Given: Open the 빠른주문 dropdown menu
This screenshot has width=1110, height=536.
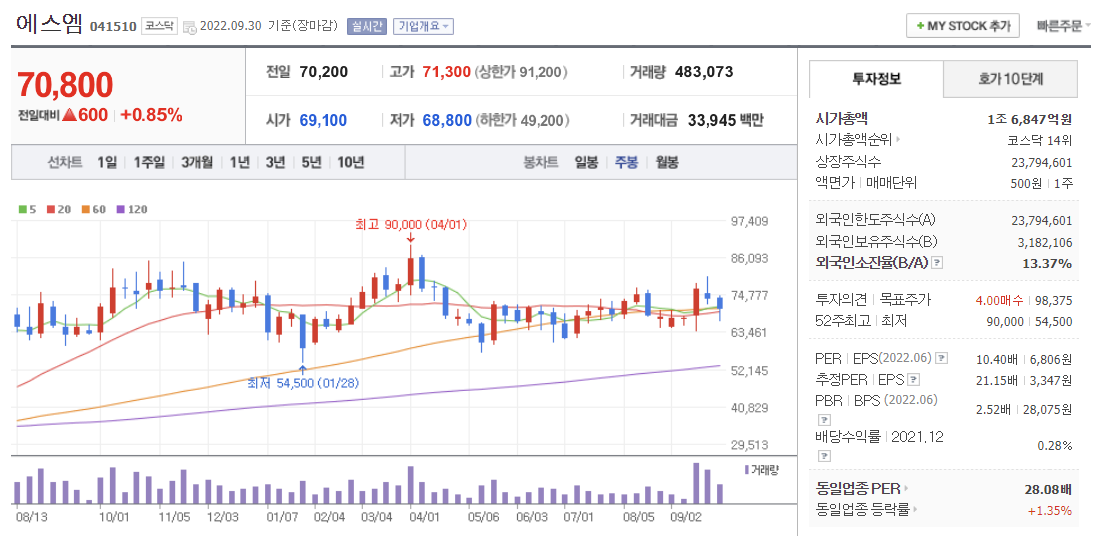Looking at the screenshot, I should [x=1064, y=26].
